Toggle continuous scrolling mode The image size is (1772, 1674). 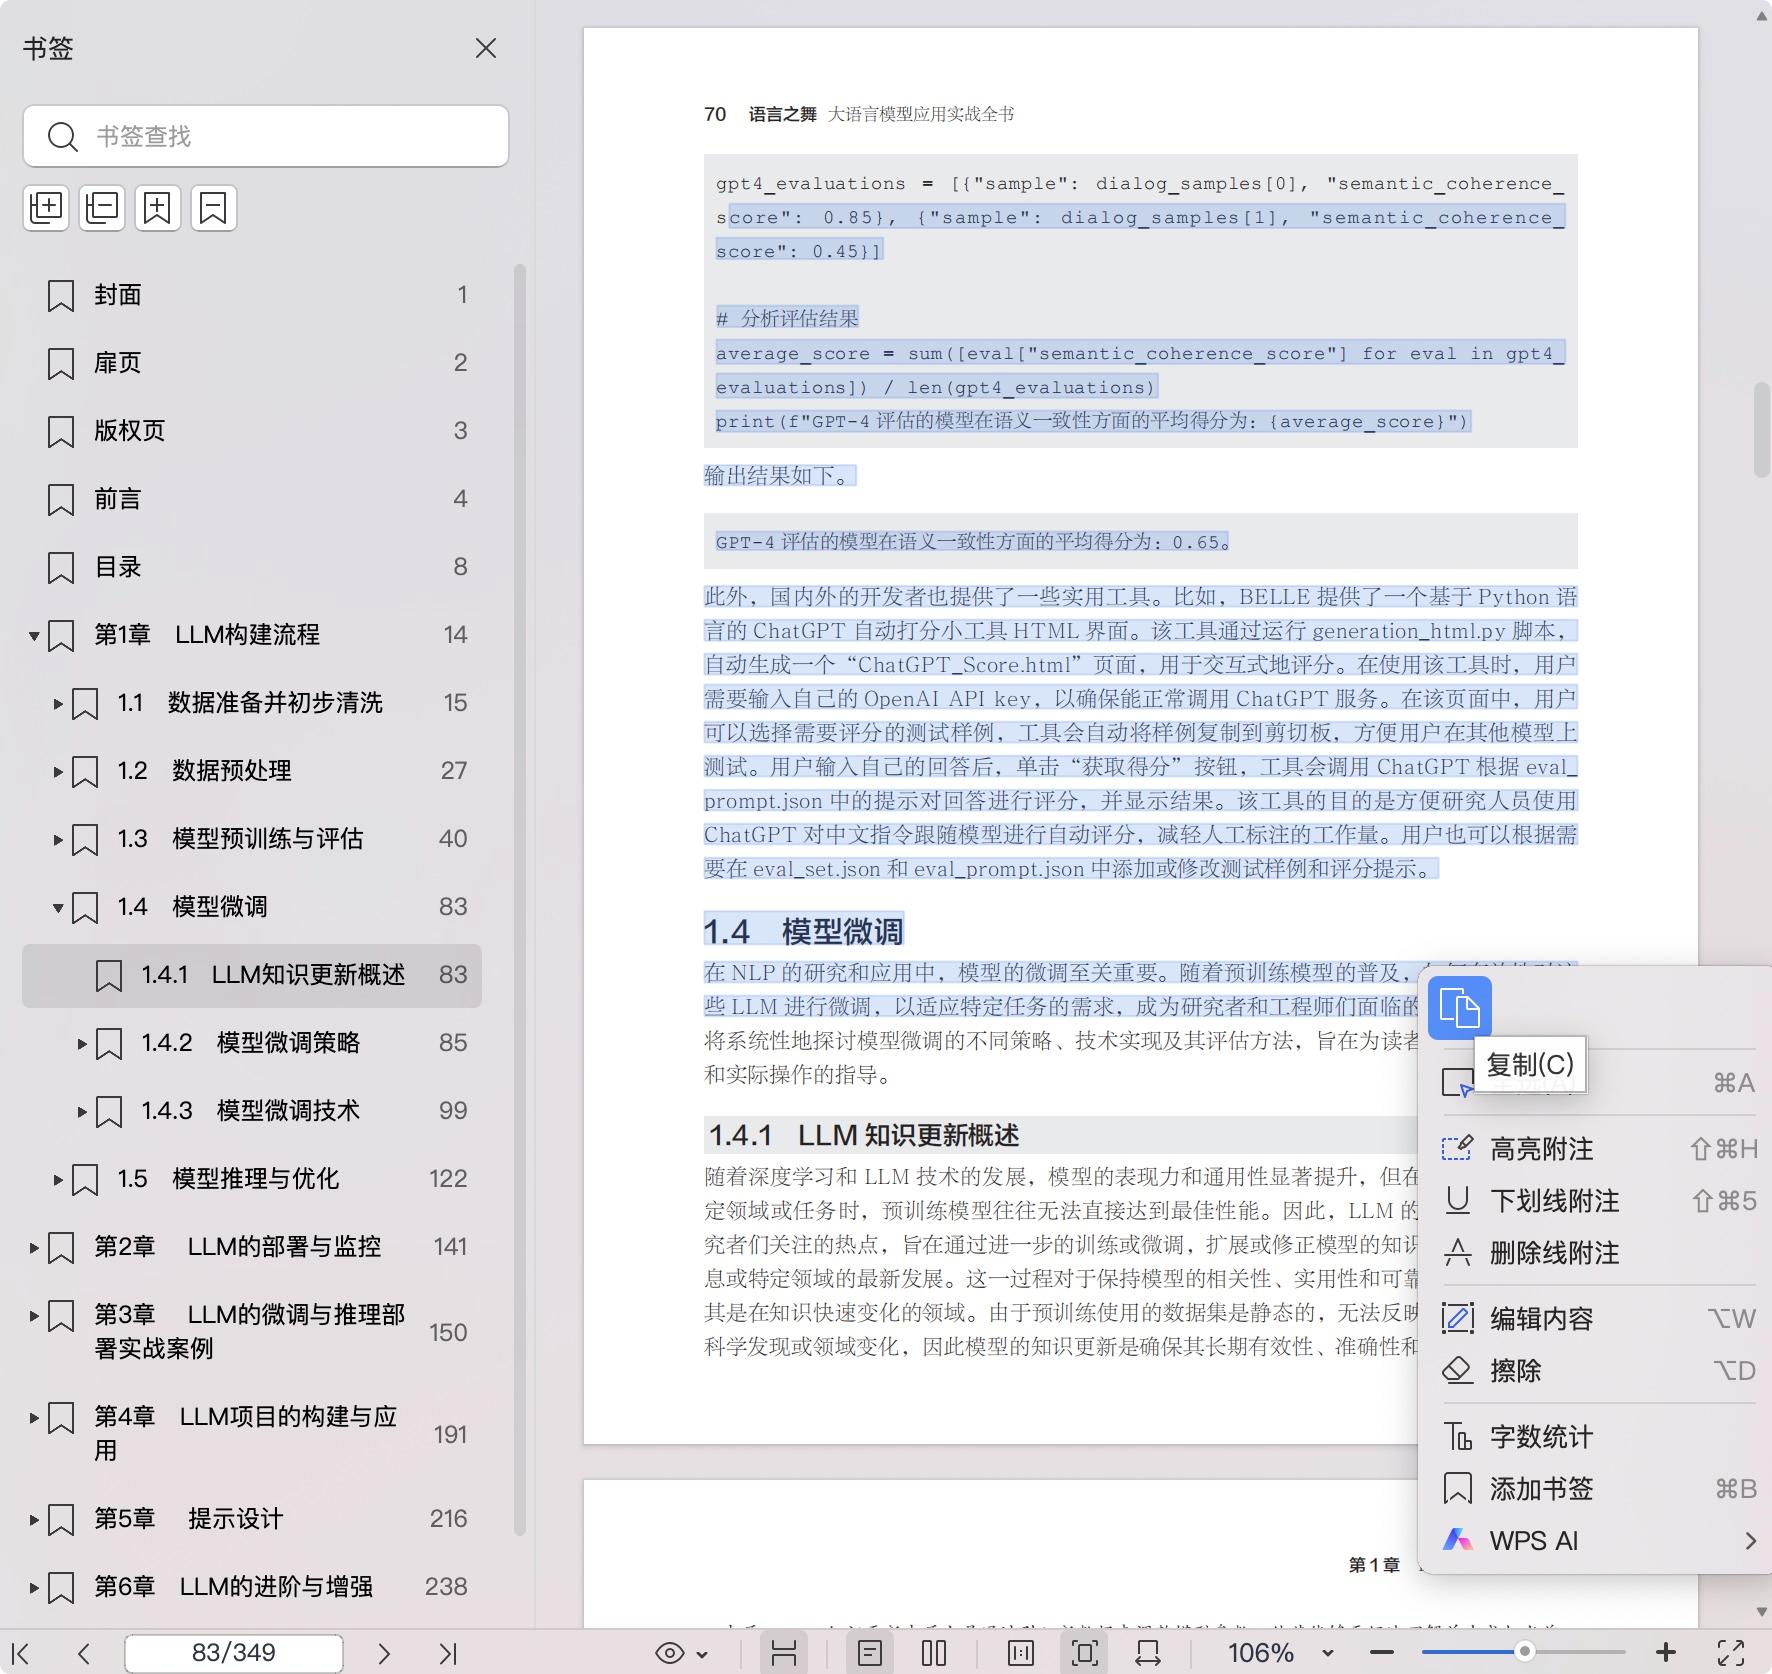[783, 1653]
